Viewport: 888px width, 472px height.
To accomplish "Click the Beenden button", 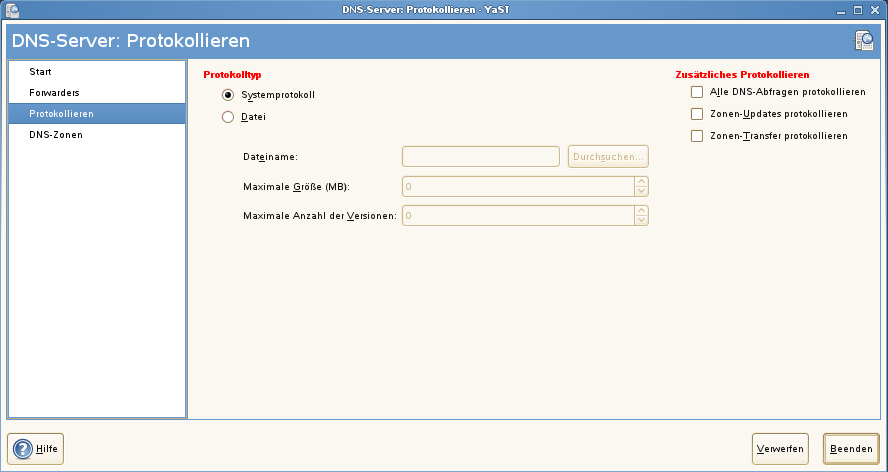I will 851,449.
